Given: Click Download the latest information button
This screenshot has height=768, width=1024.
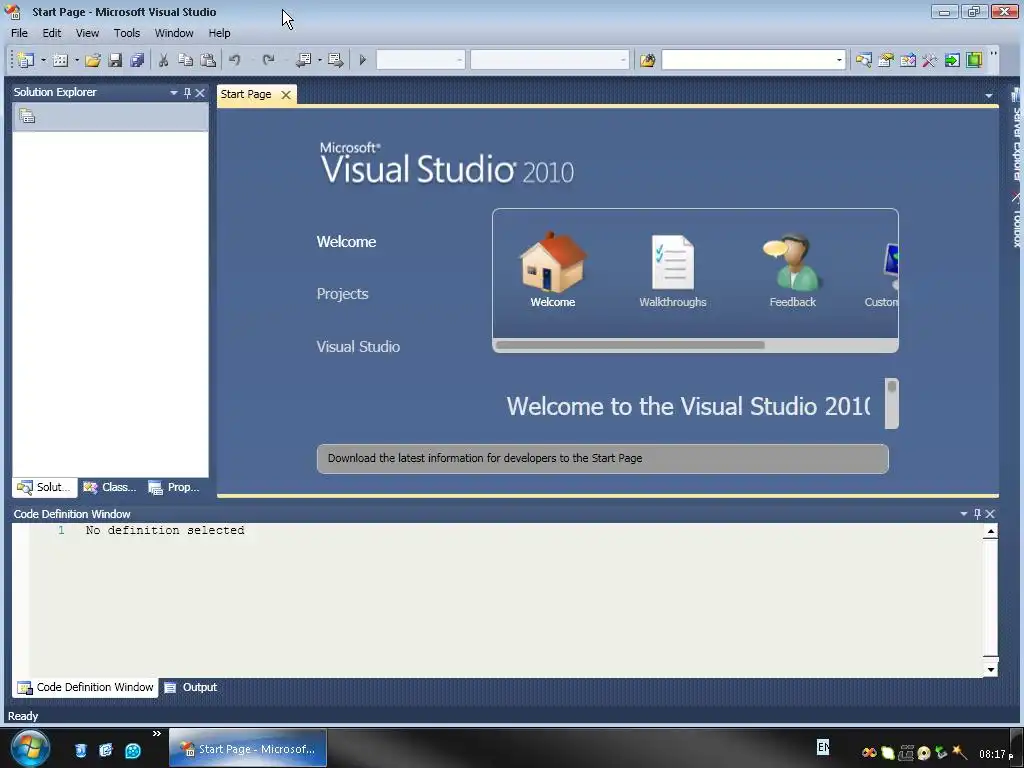Looking at the screenshot, I should 602,458.
